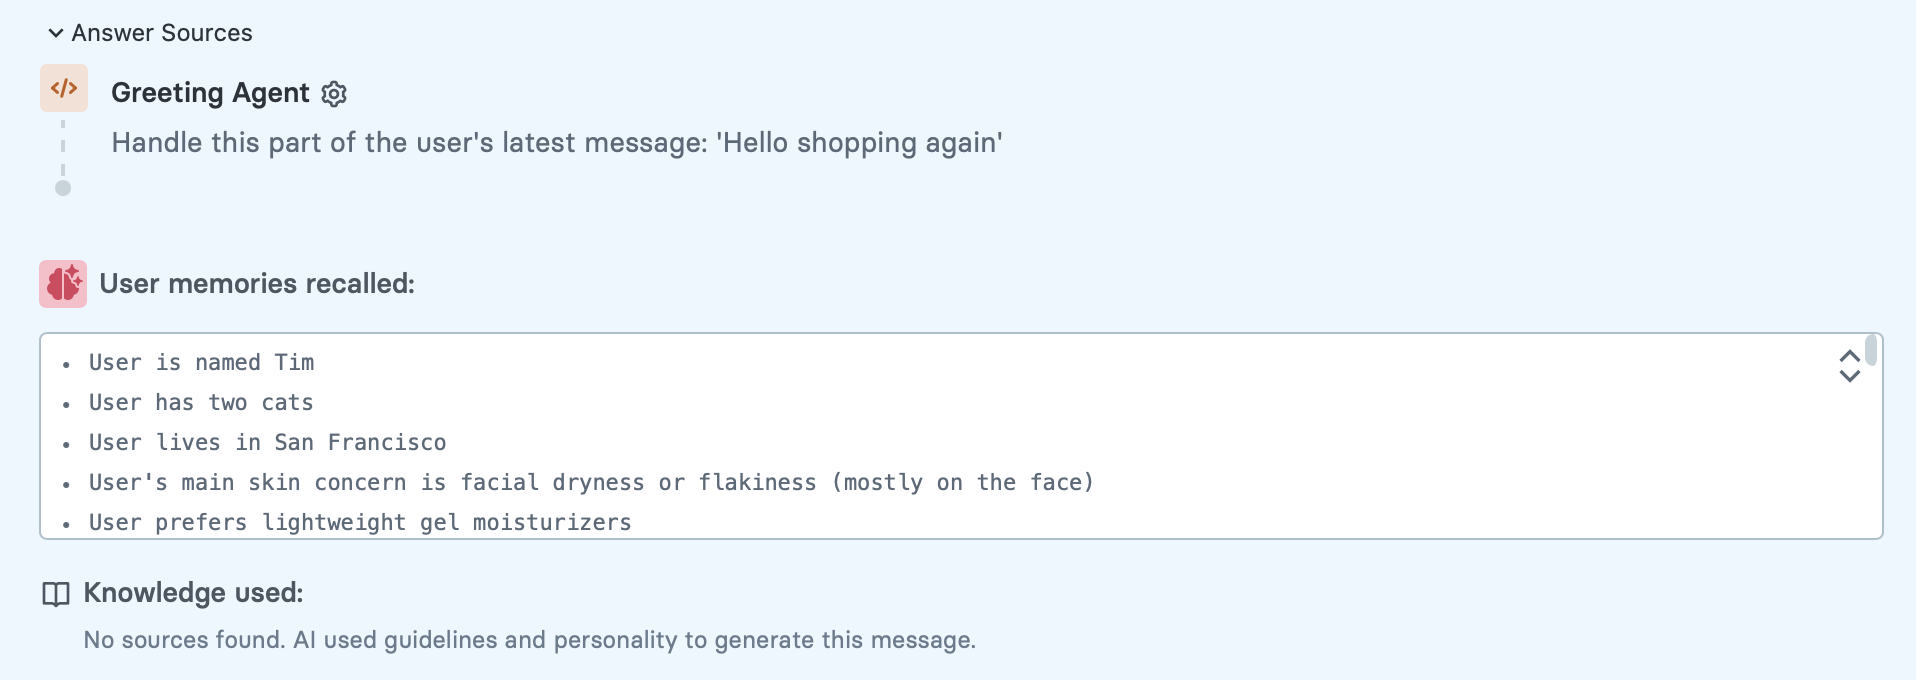Click the User memories recalled label
1916x680 pixels.
[x=257, y=283]
